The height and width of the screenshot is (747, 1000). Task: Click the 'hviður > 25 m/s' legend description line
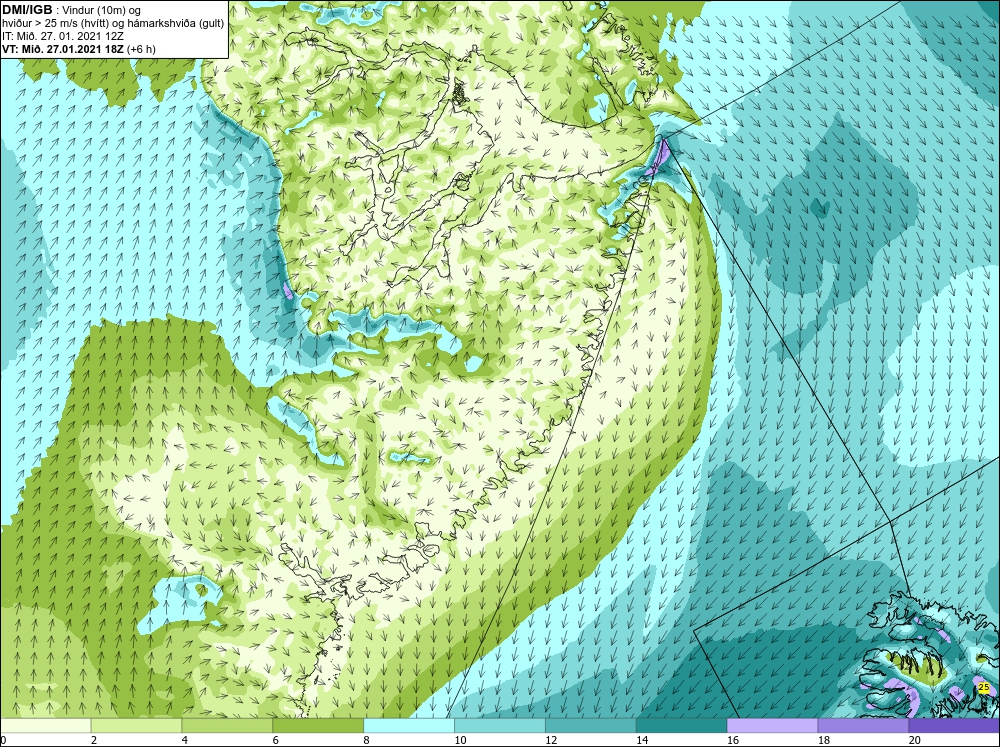tap(113, 23)
